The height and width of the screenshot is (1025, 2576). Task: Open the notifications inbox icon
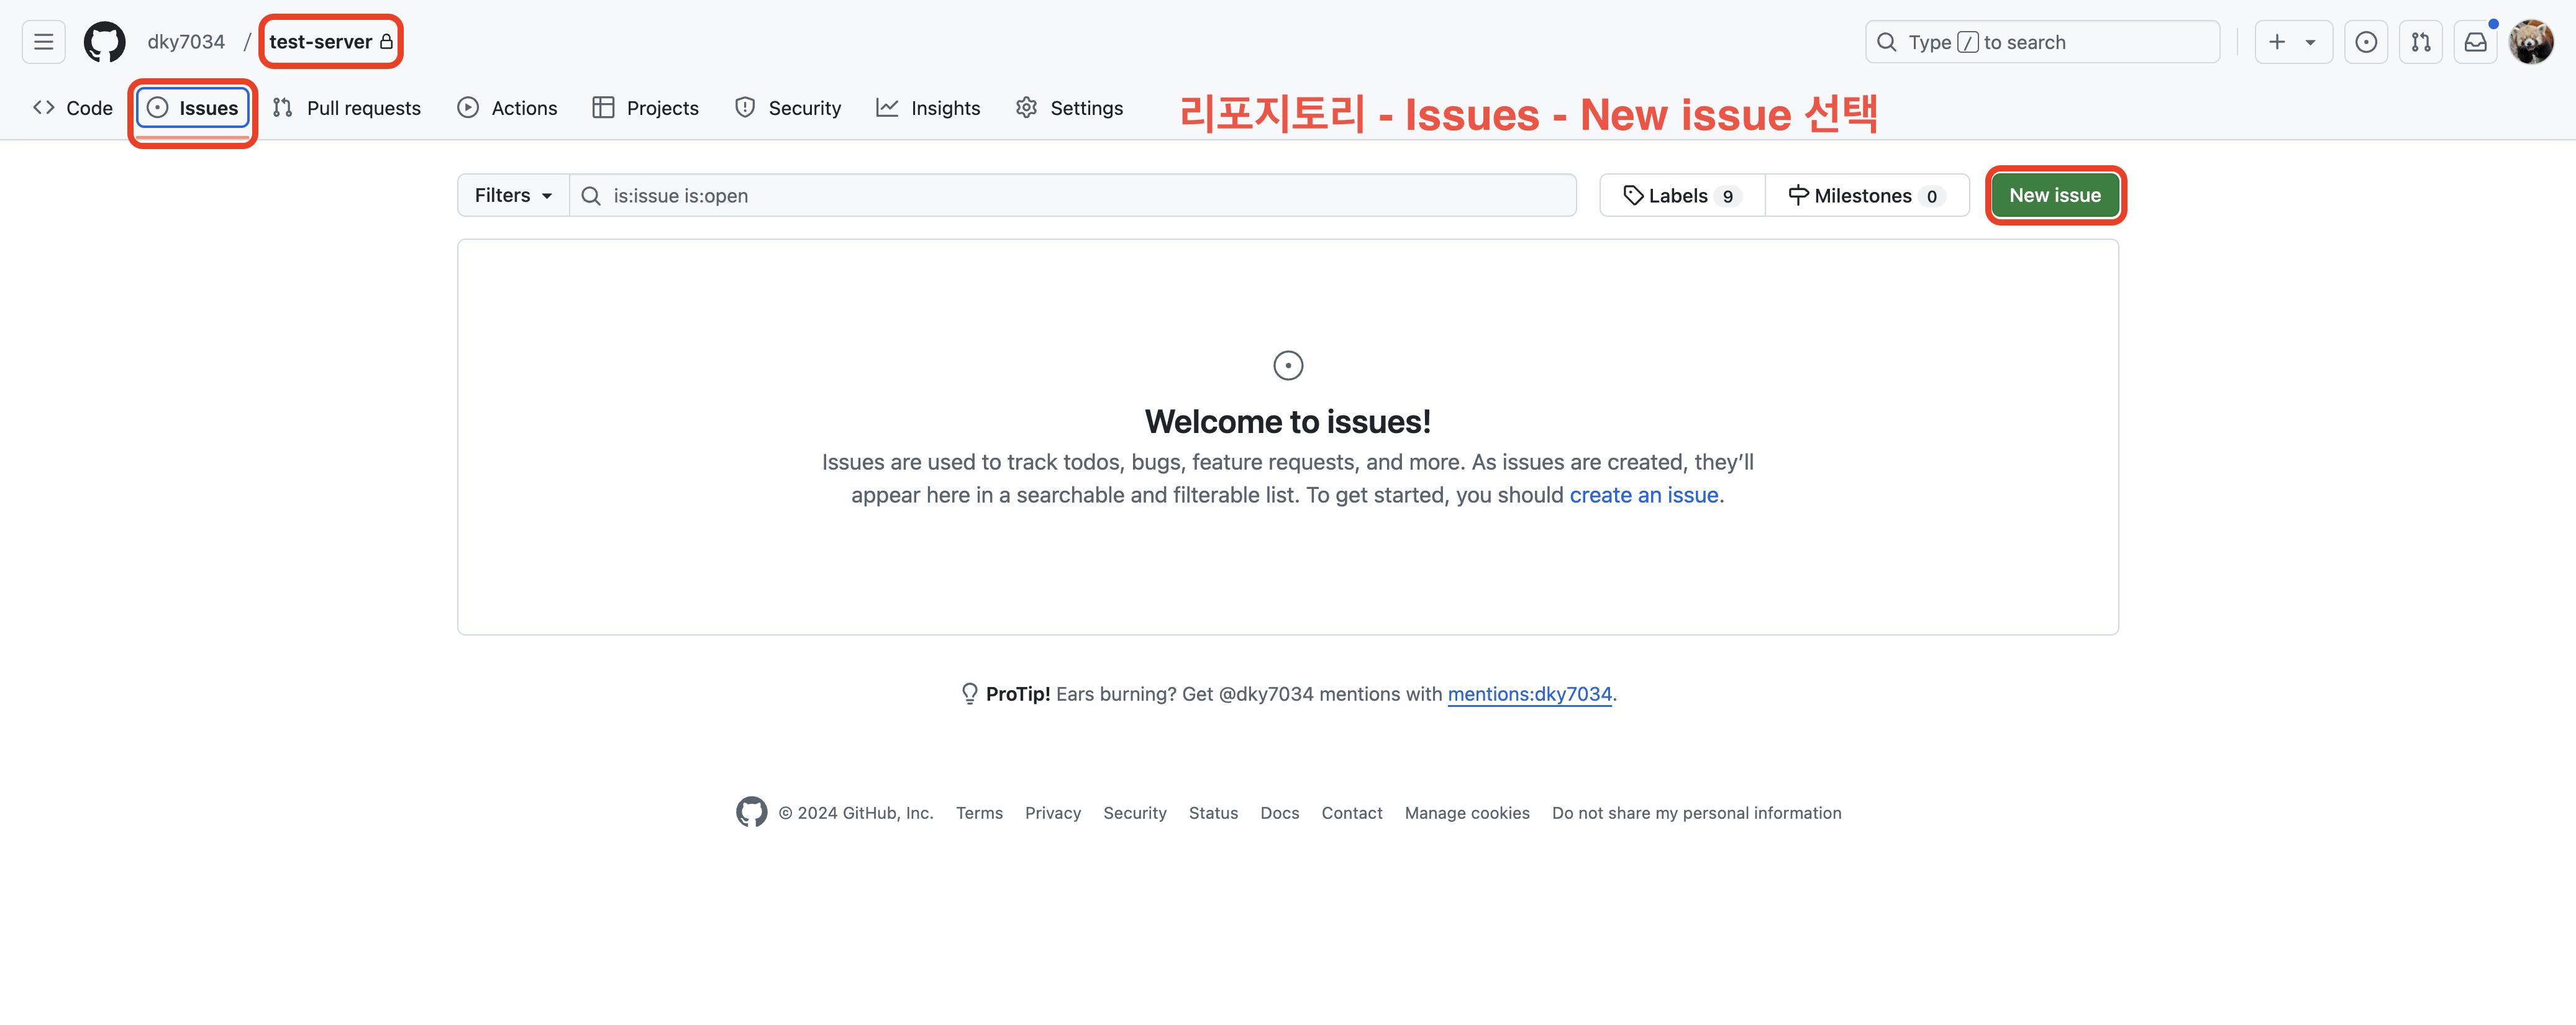[2475, 42]
